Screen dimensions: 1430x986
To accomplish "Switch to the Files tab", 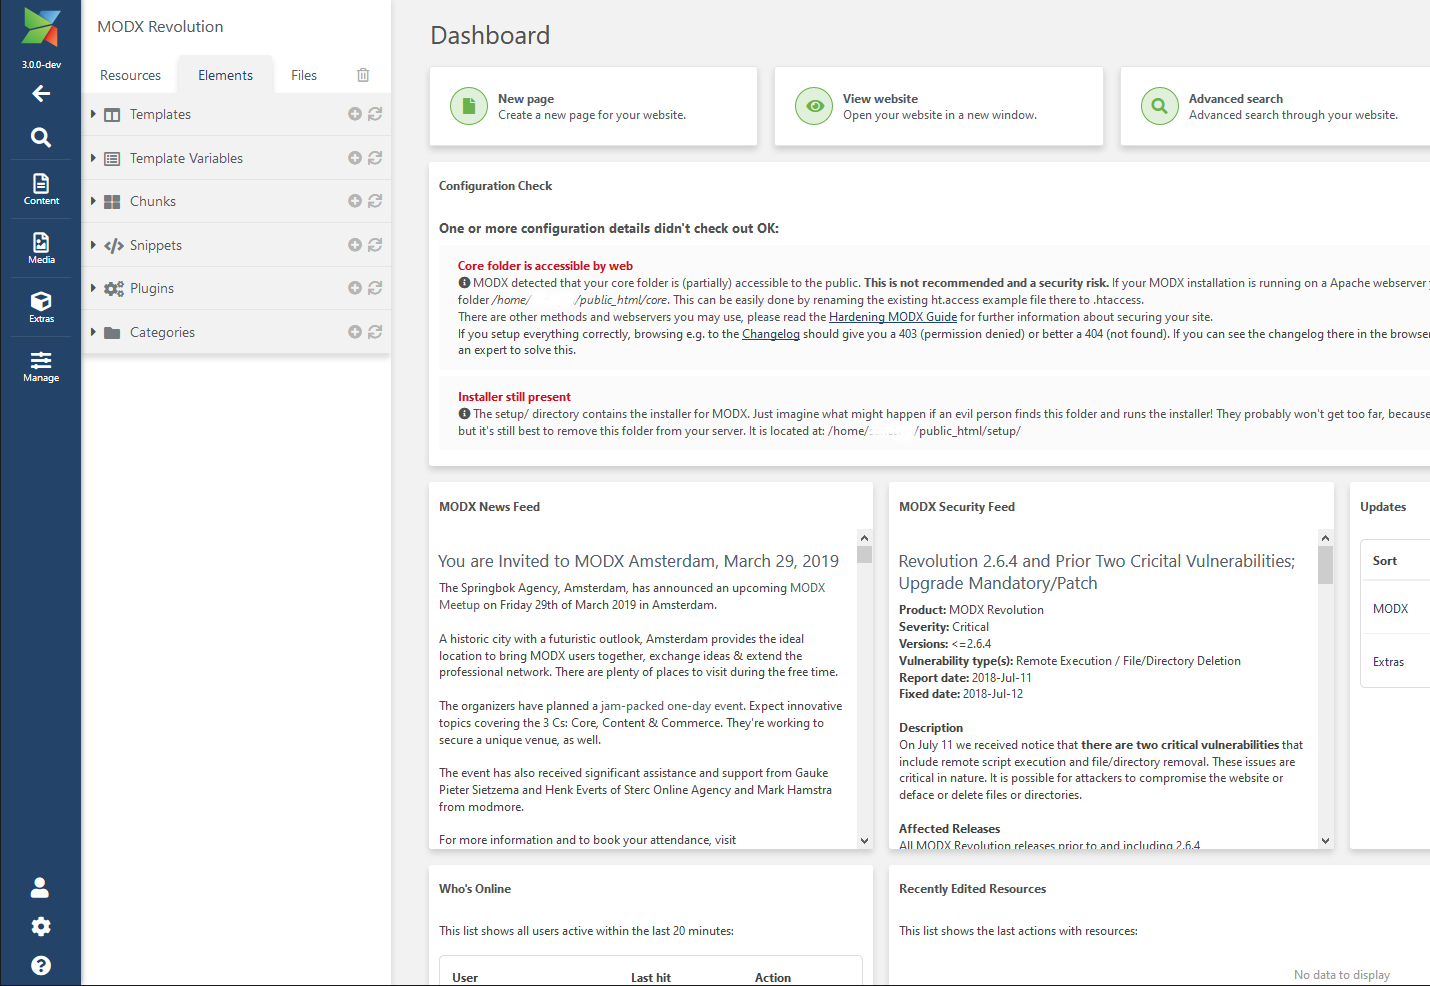I will [304, 75].
